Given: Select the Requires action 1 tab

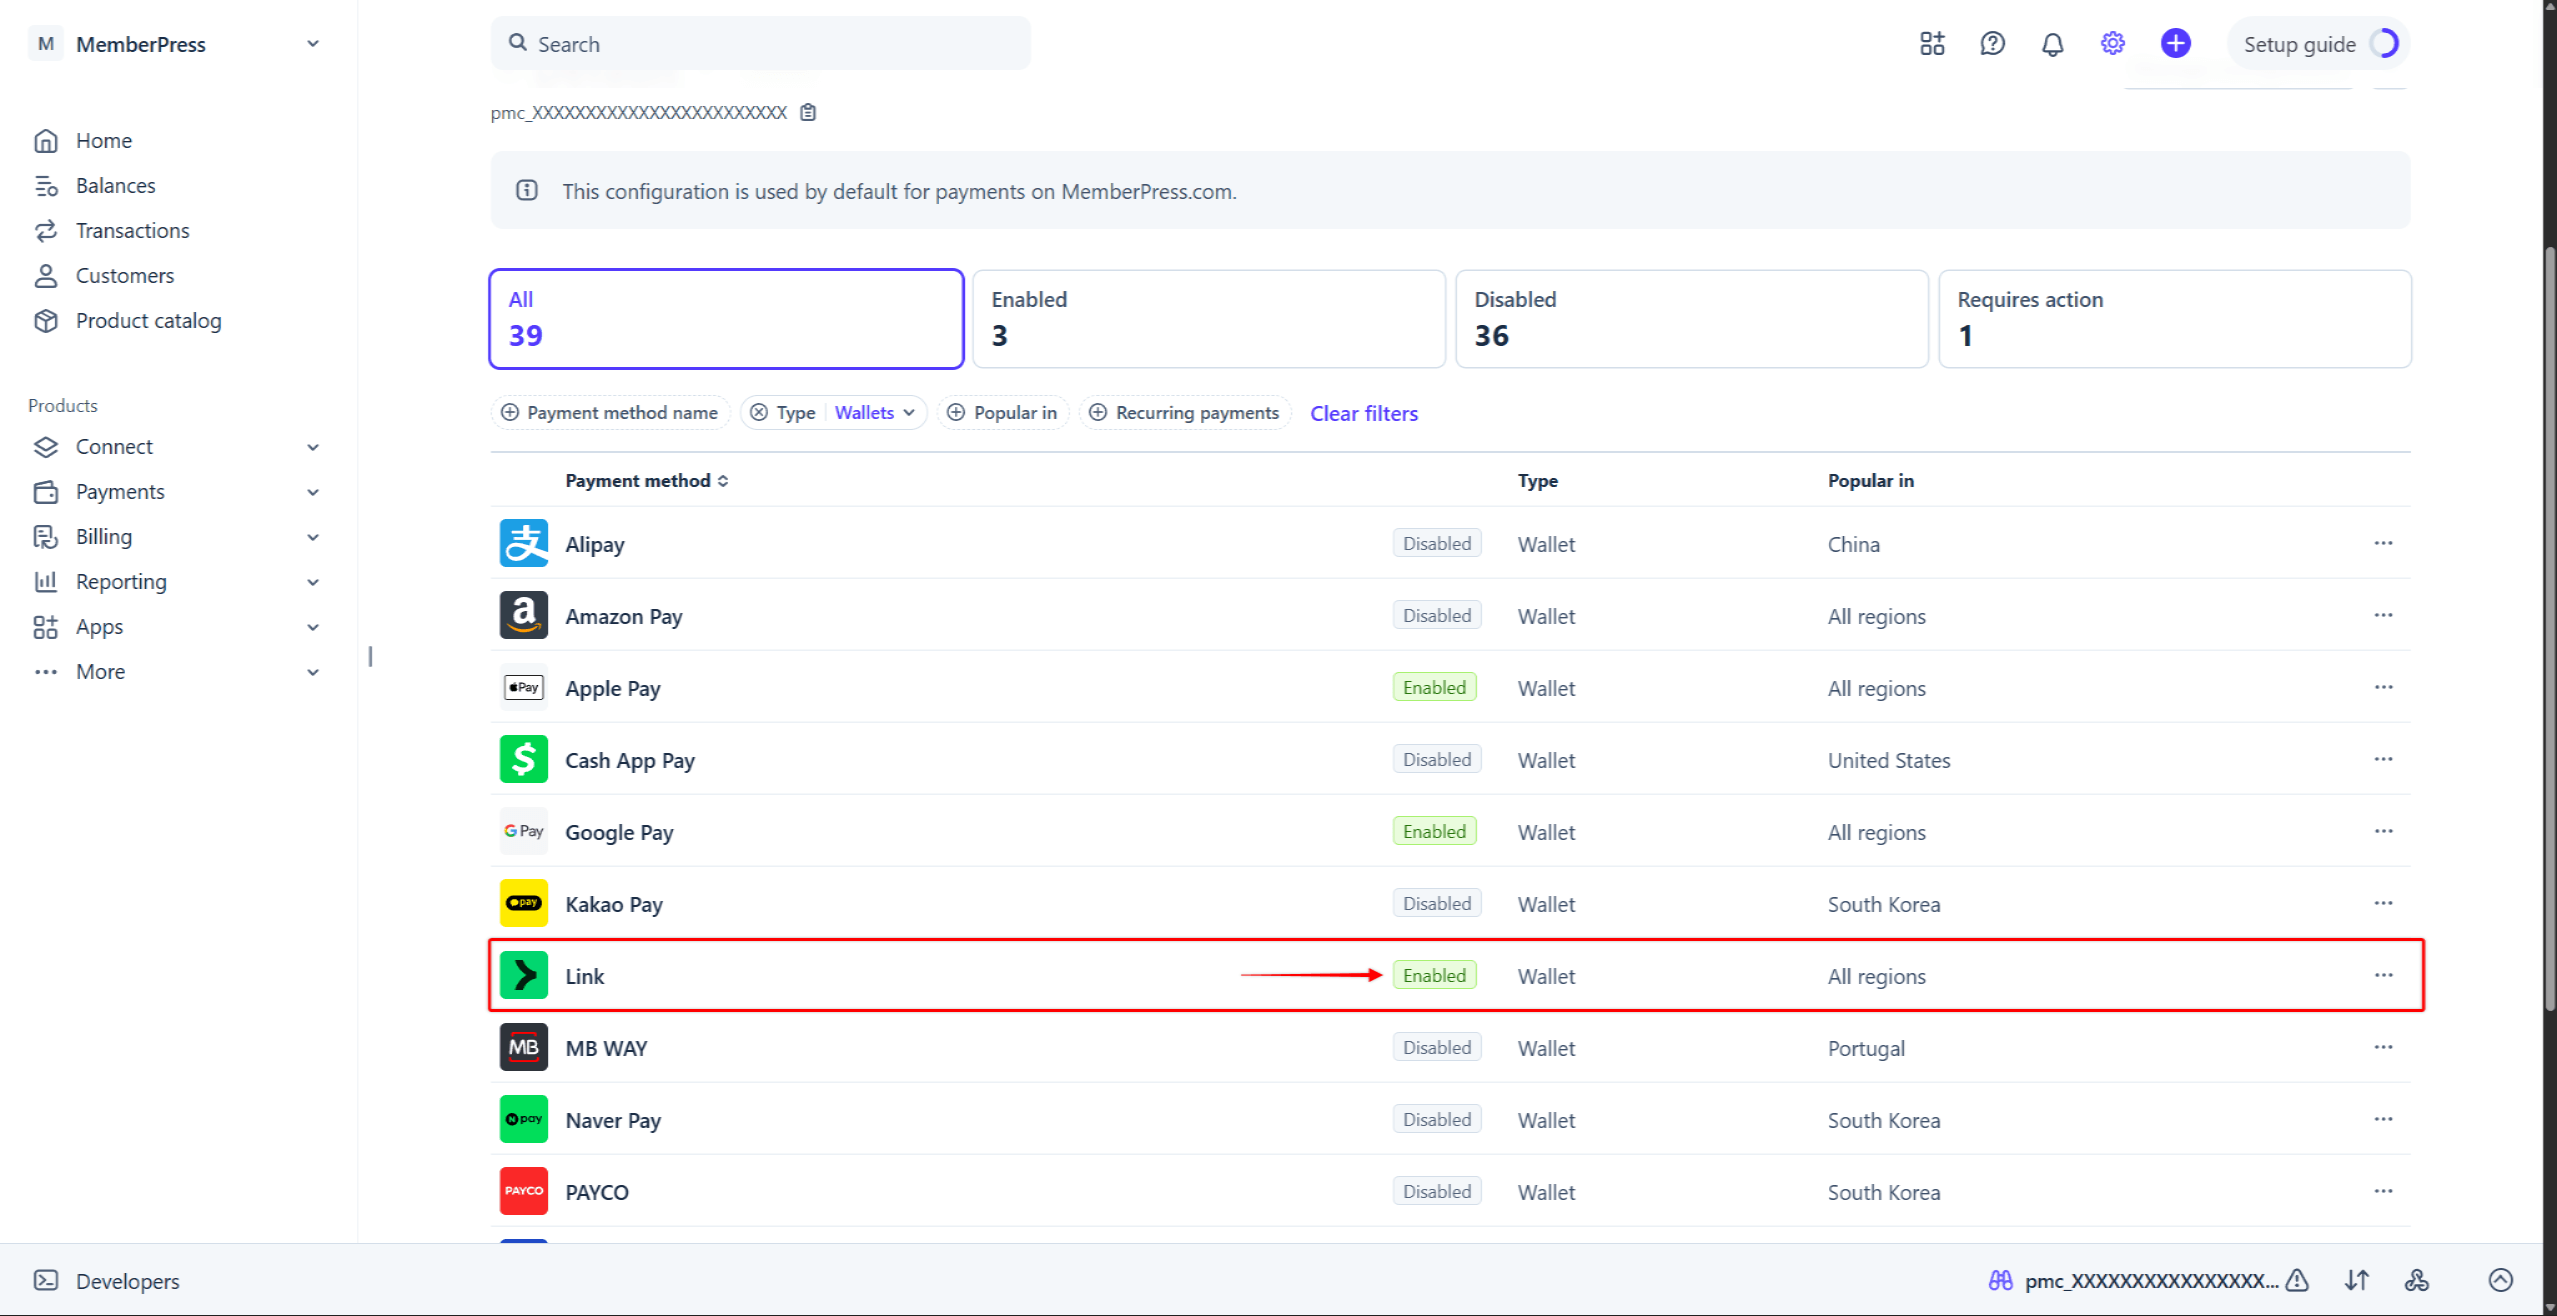Looking at the screenshot, I should point(2175,319).
